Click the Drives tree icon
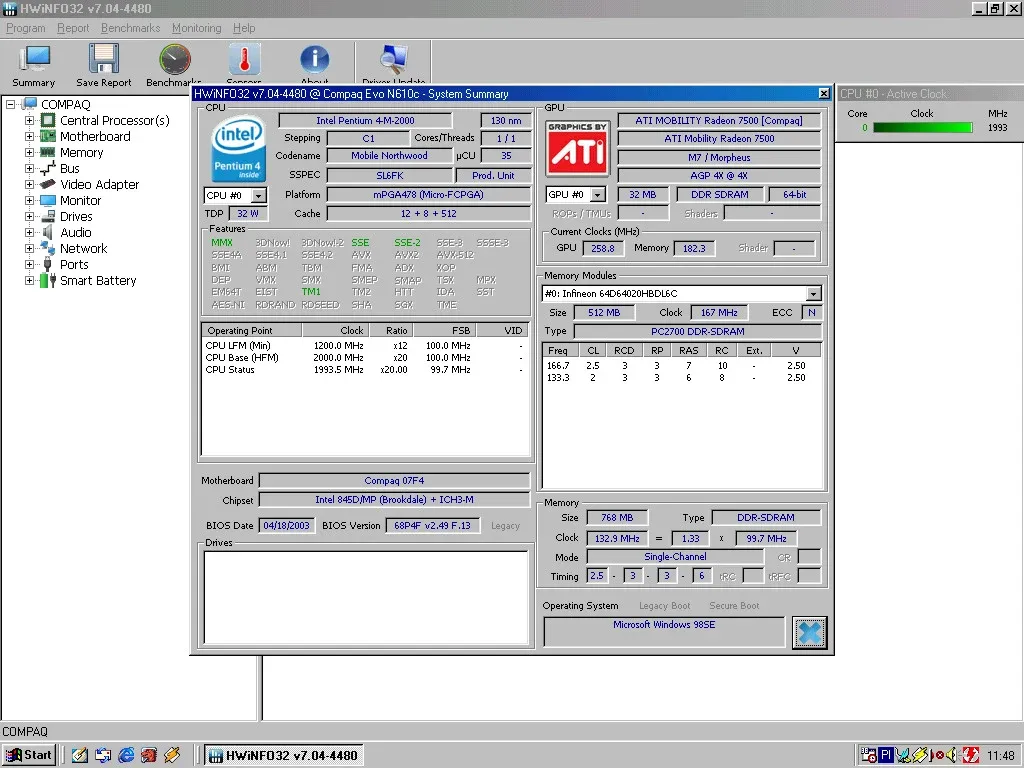This screenshot has width=1024, height=768. click(48, 216)
